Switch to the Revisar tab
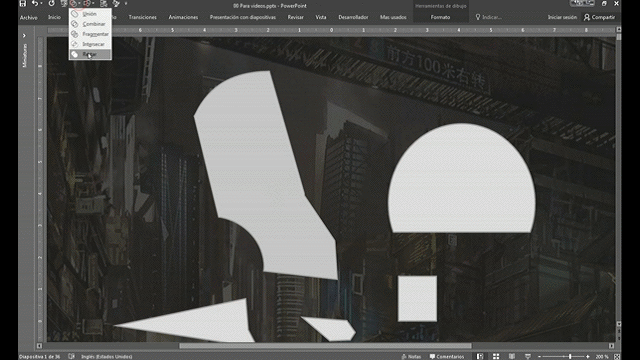Viewport: 640px width, 360px height. click(x=296, y=17)
